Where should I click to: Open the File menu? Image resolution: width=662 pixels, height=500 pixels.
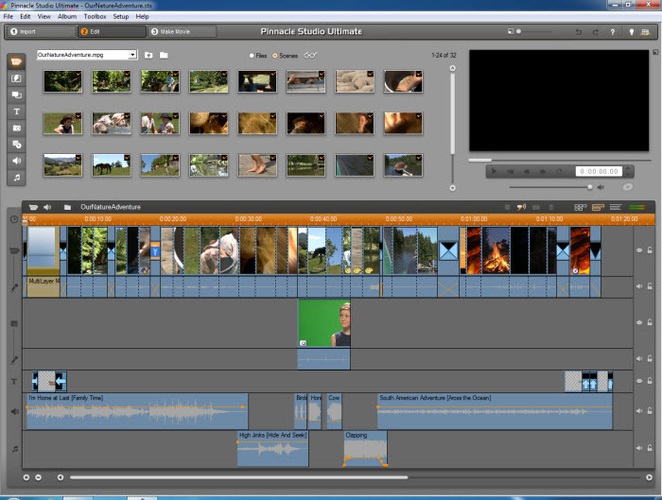(8, 16)
